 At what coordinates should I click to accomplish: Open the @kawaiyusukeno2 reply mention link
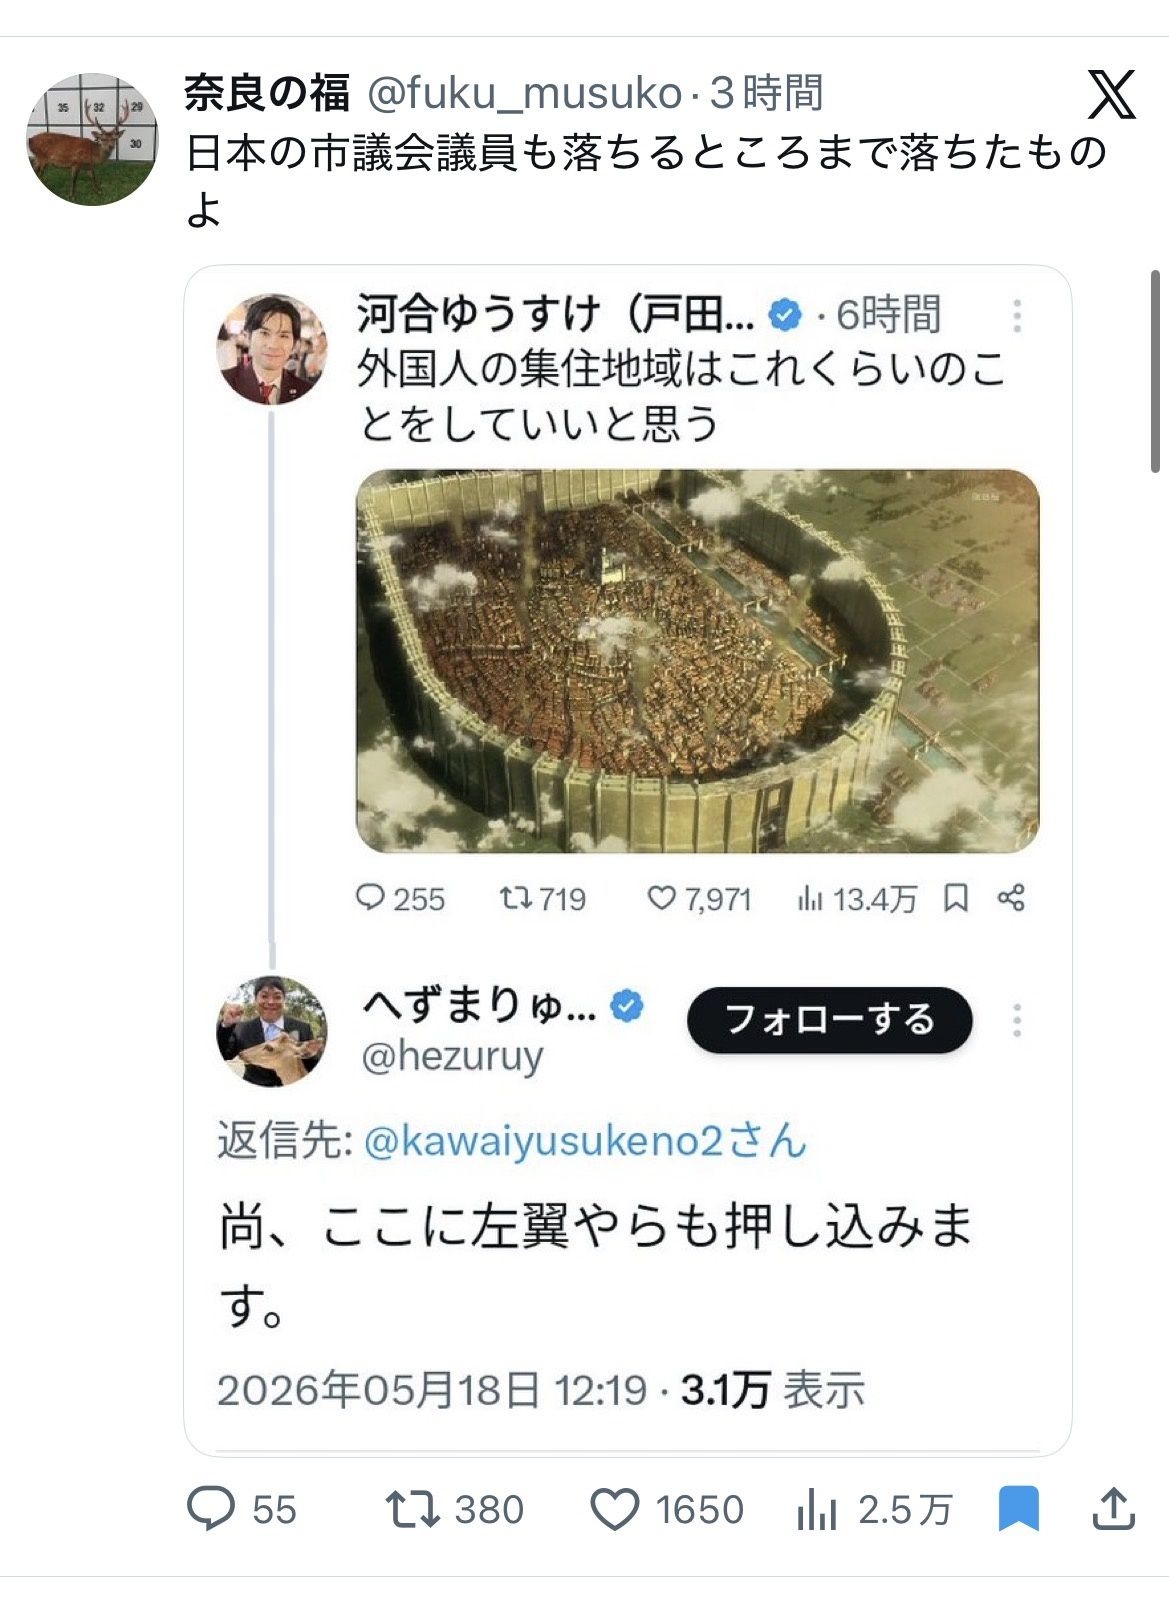[x=585, y=1141]
